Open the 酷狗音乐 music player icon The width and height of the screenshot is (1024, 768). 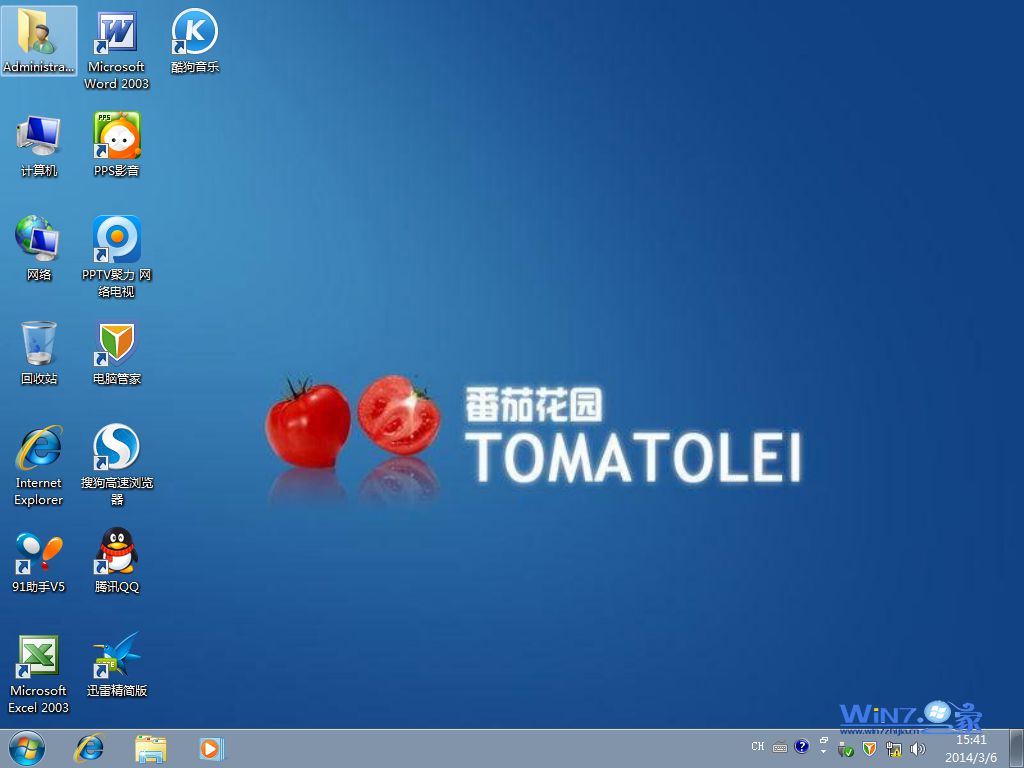point(195,40)
